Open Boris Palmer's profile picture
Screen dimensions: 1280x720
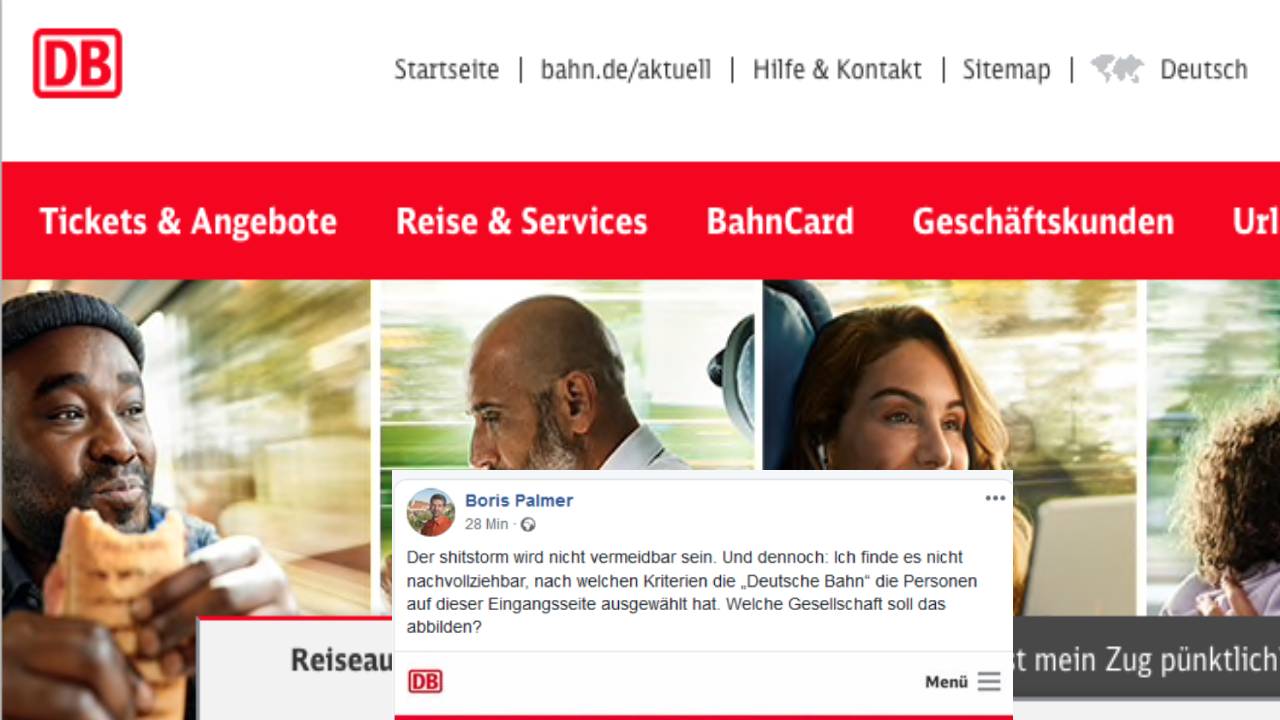pyautogui.click(x=431, y=512)
